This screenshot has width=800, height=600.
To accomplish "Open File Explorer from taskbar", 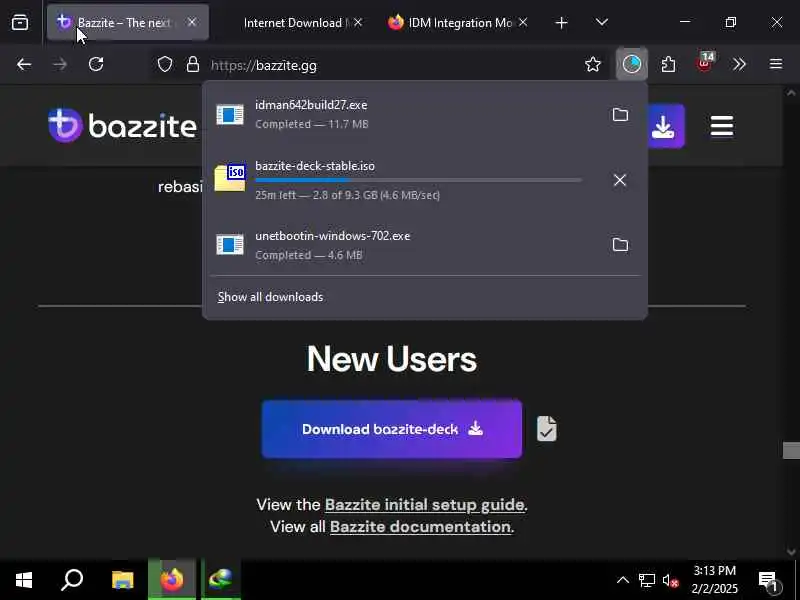I will (x=122, y=580).
